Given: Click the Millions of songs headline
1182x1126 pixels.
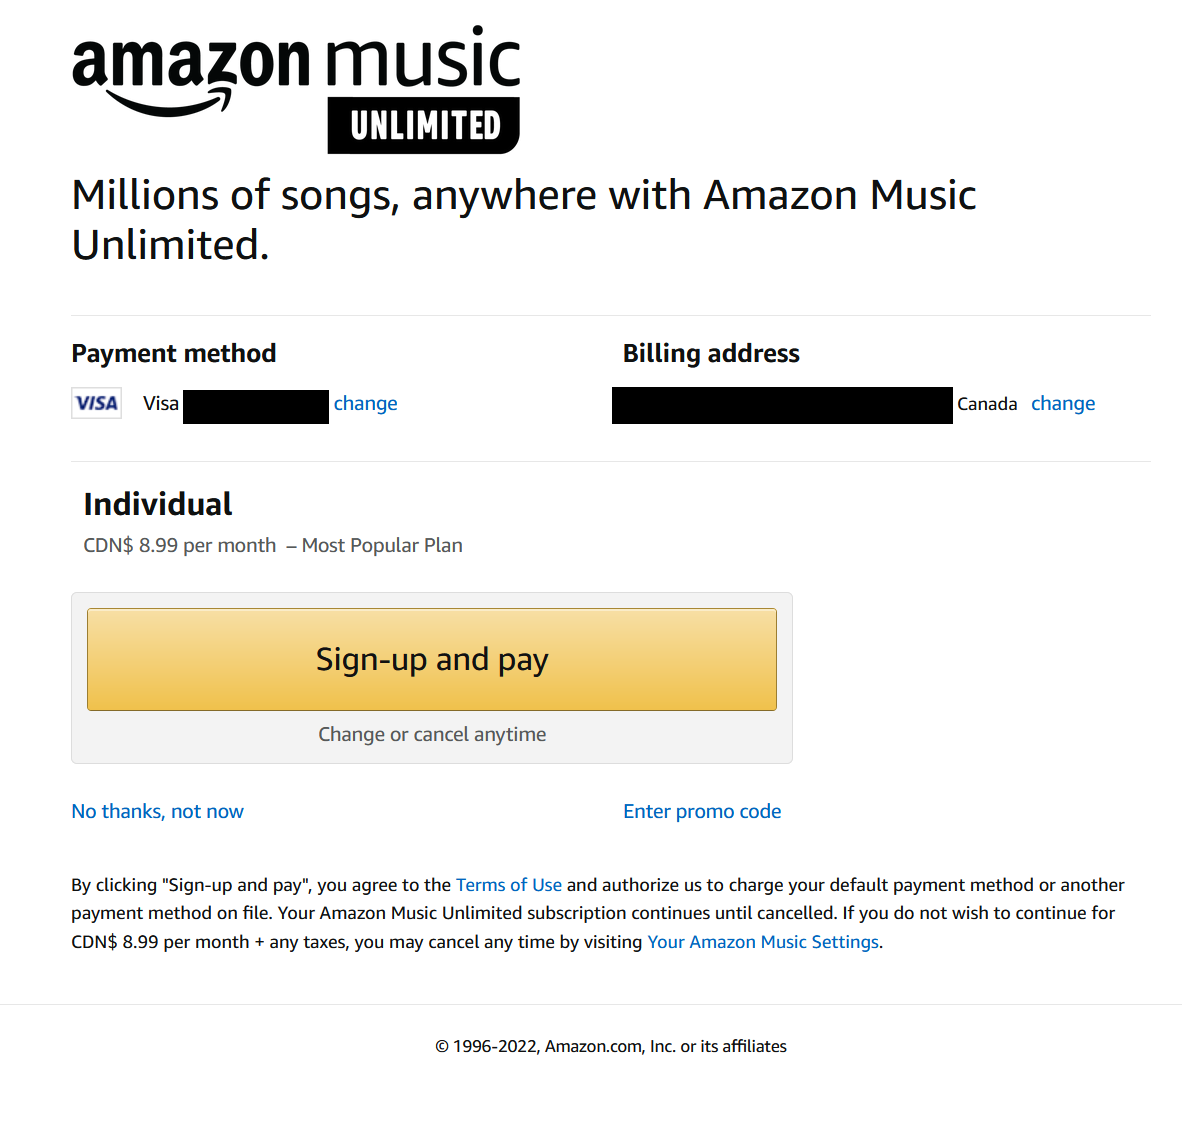Looking at the screenshot, I should click(x=523, y=219).
